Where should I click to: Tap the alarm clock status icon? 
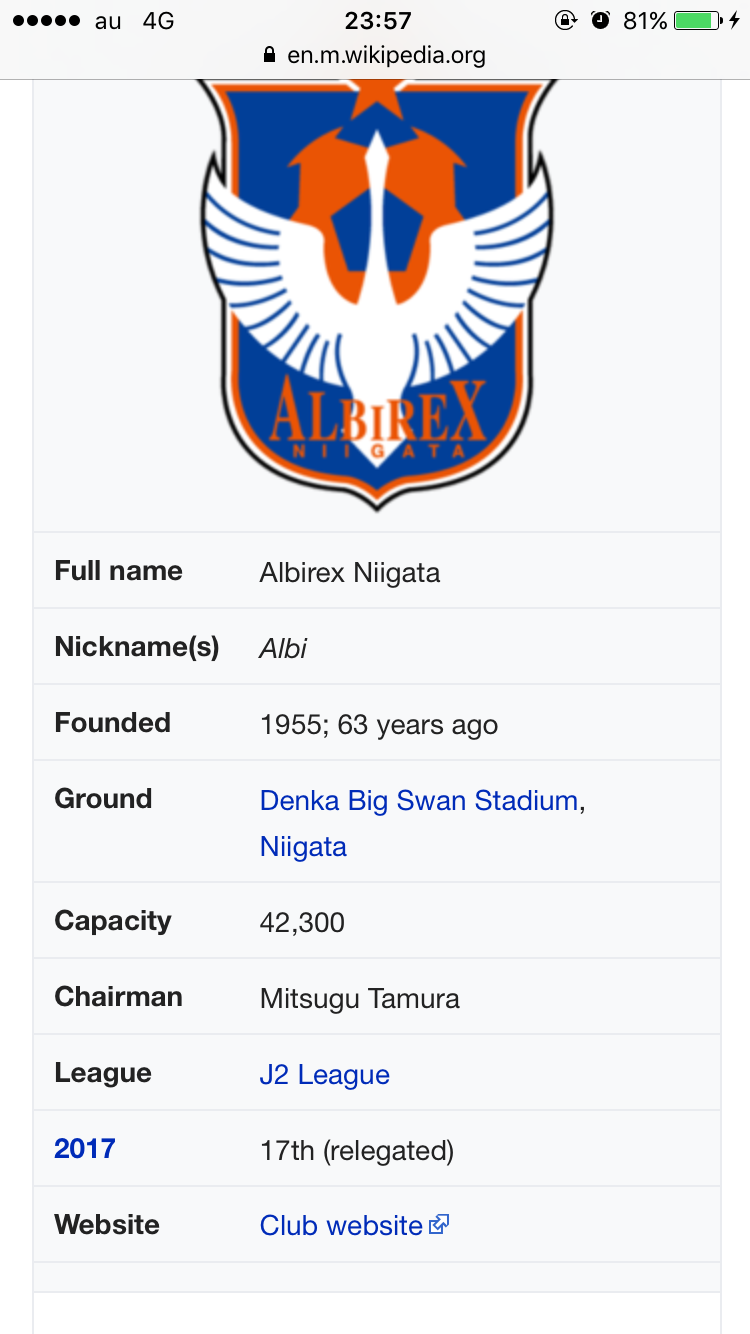tap(600, 20)
